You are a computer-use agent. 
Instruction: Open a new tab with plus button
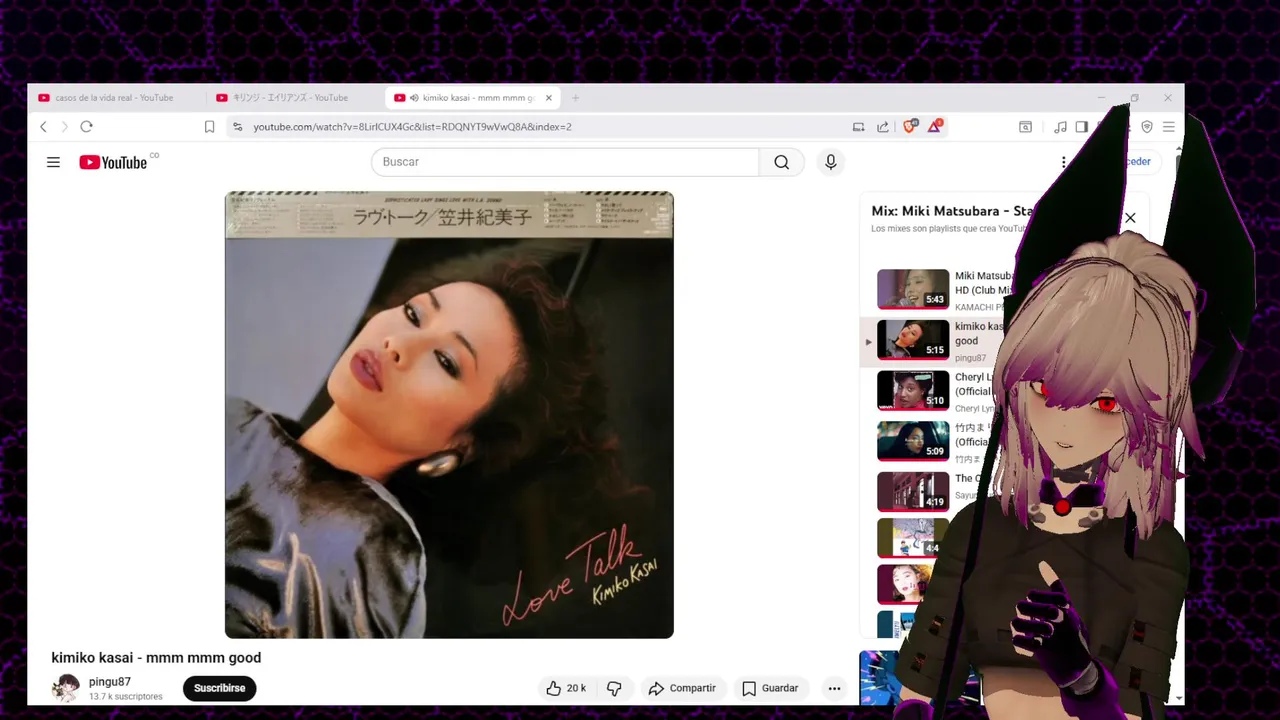pos(575,98)
